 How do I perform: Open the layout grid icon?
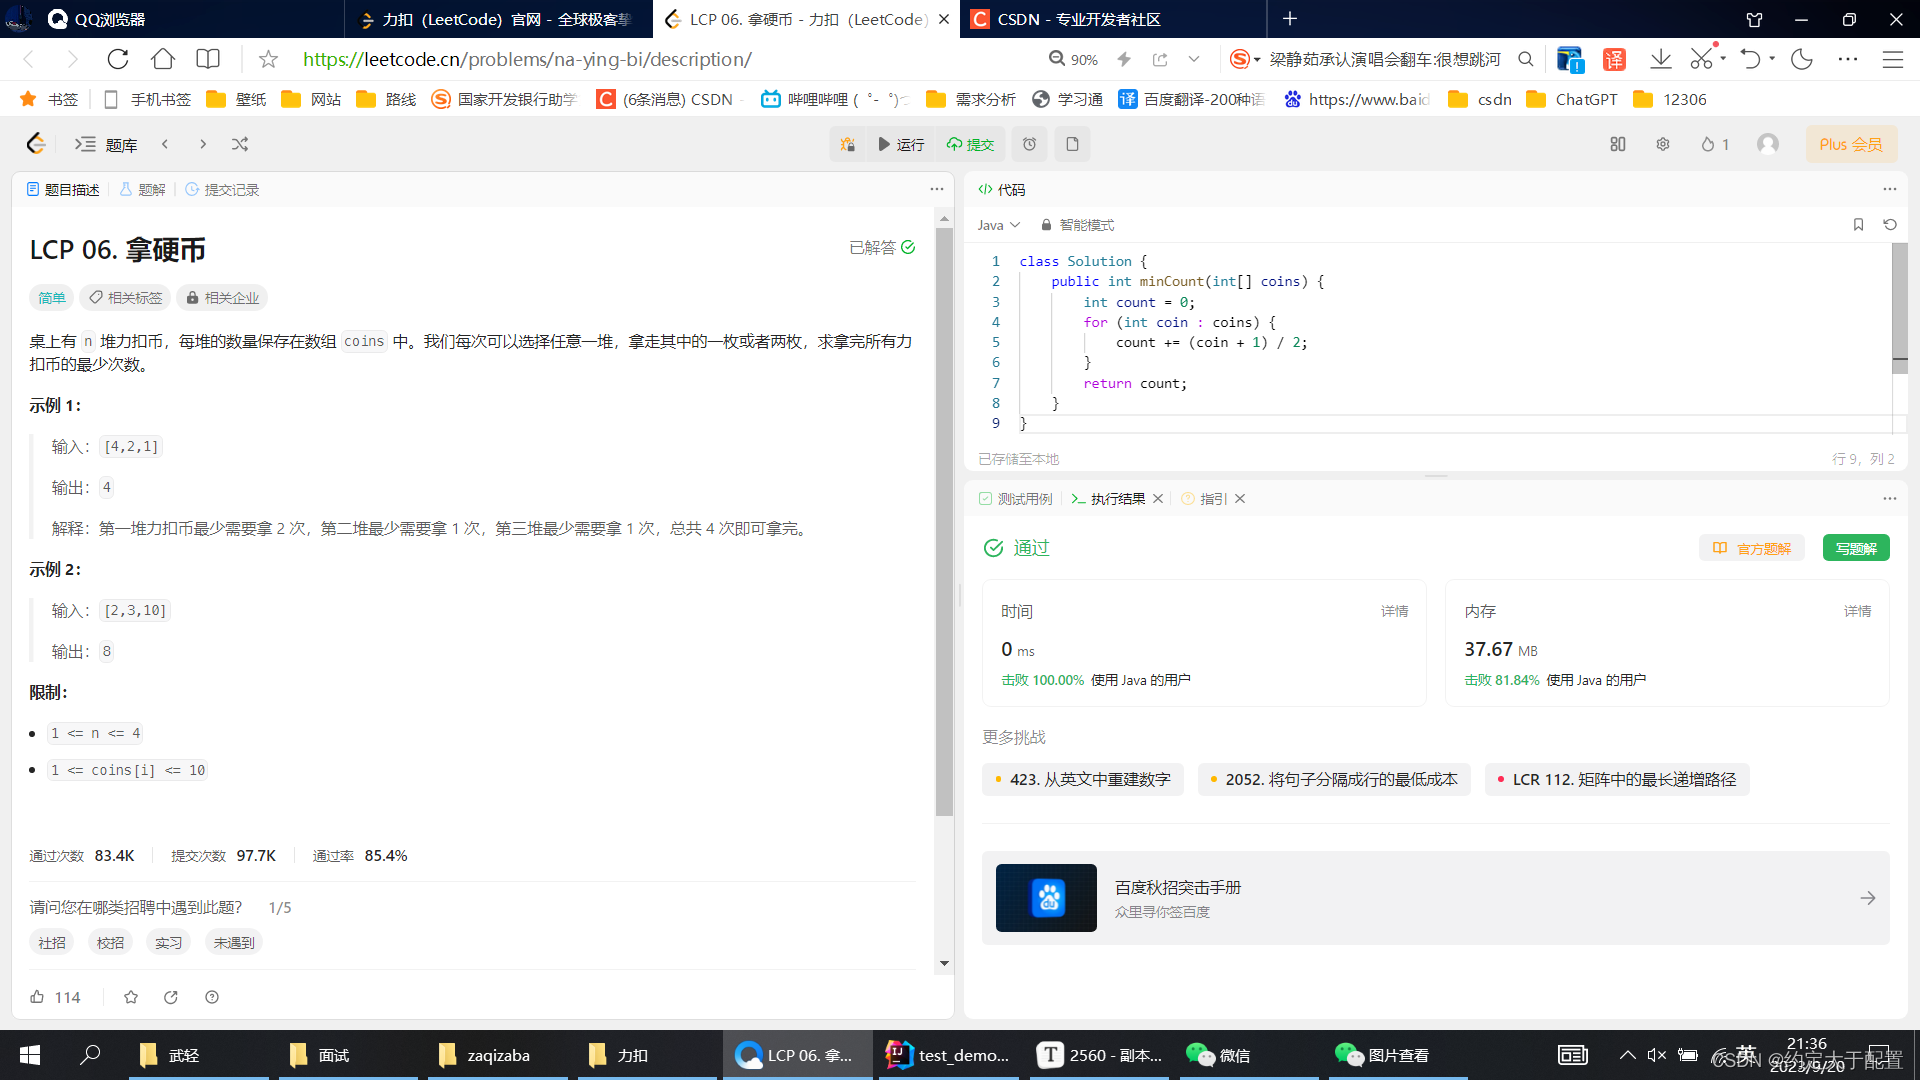click(x=1617, y=144)
